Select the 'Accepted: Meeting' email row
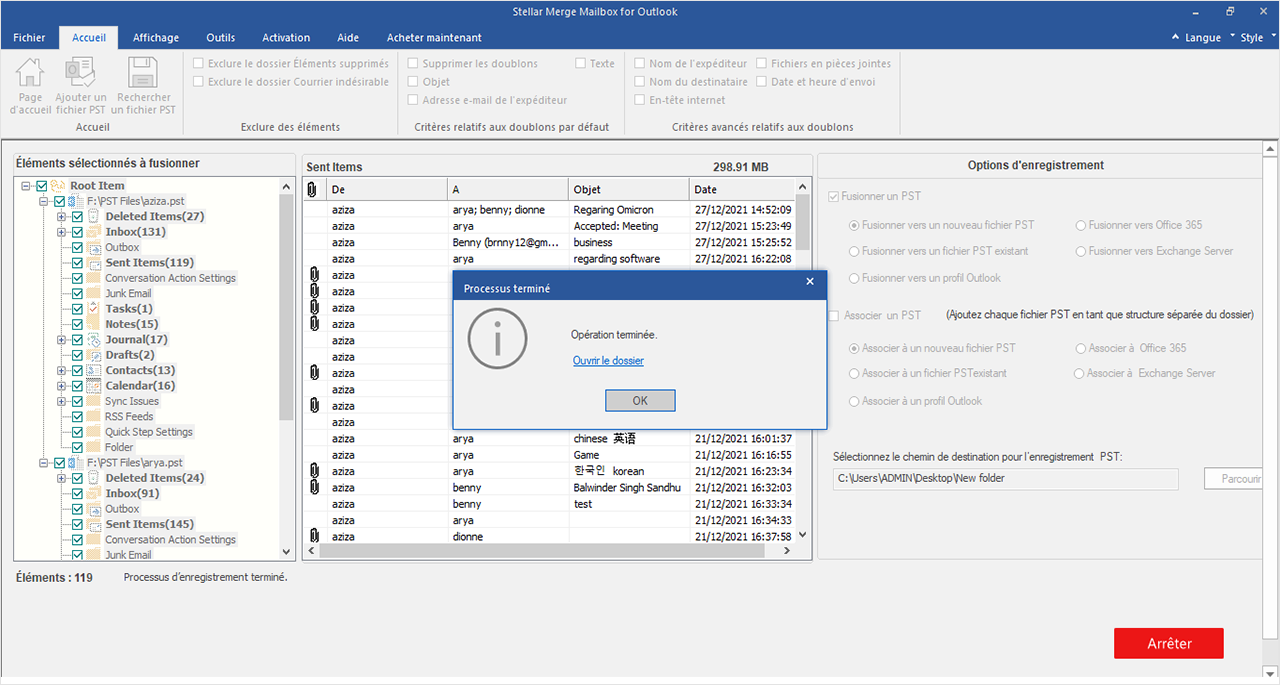Screen dimensions: 1280x685 [x=549, y=226]
